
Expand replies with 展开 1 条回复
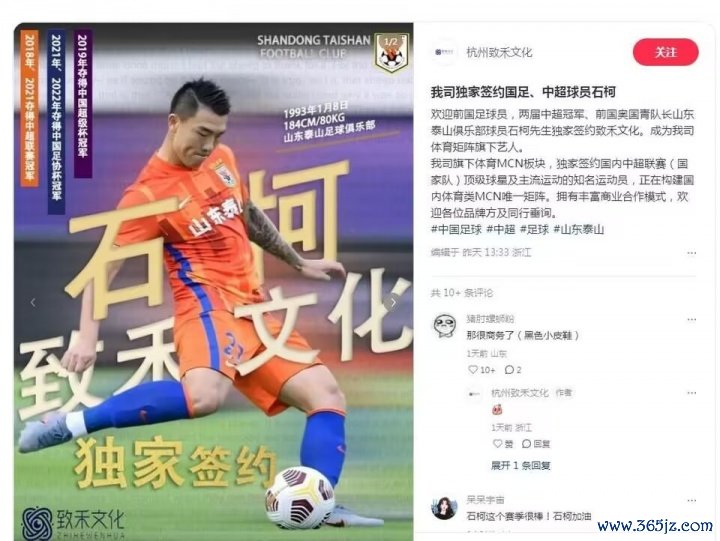click(x=520, y=465)
